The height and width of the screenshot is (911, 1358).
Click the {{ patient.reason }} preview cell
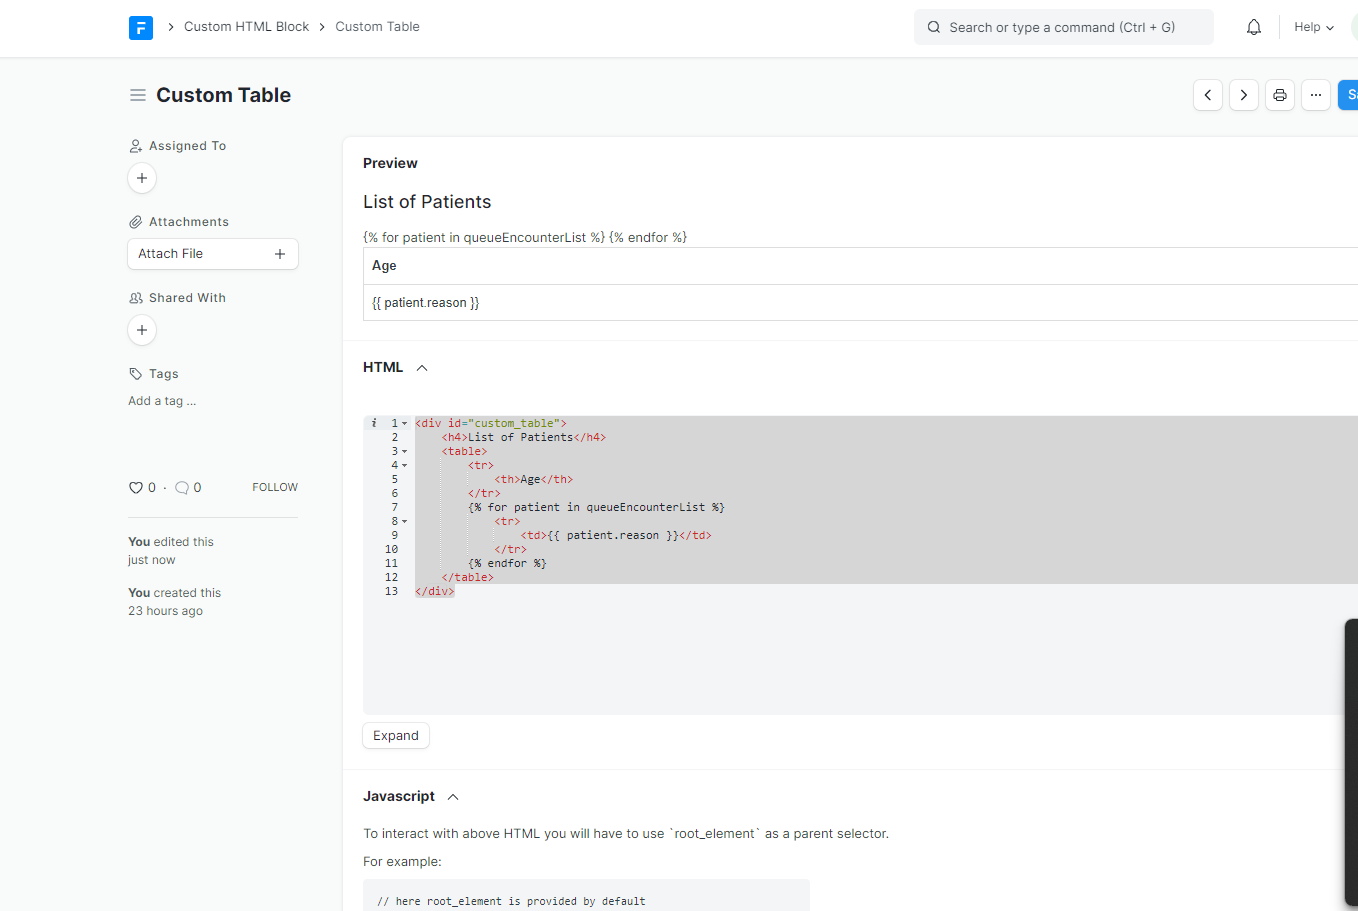[x=860, y=303]
